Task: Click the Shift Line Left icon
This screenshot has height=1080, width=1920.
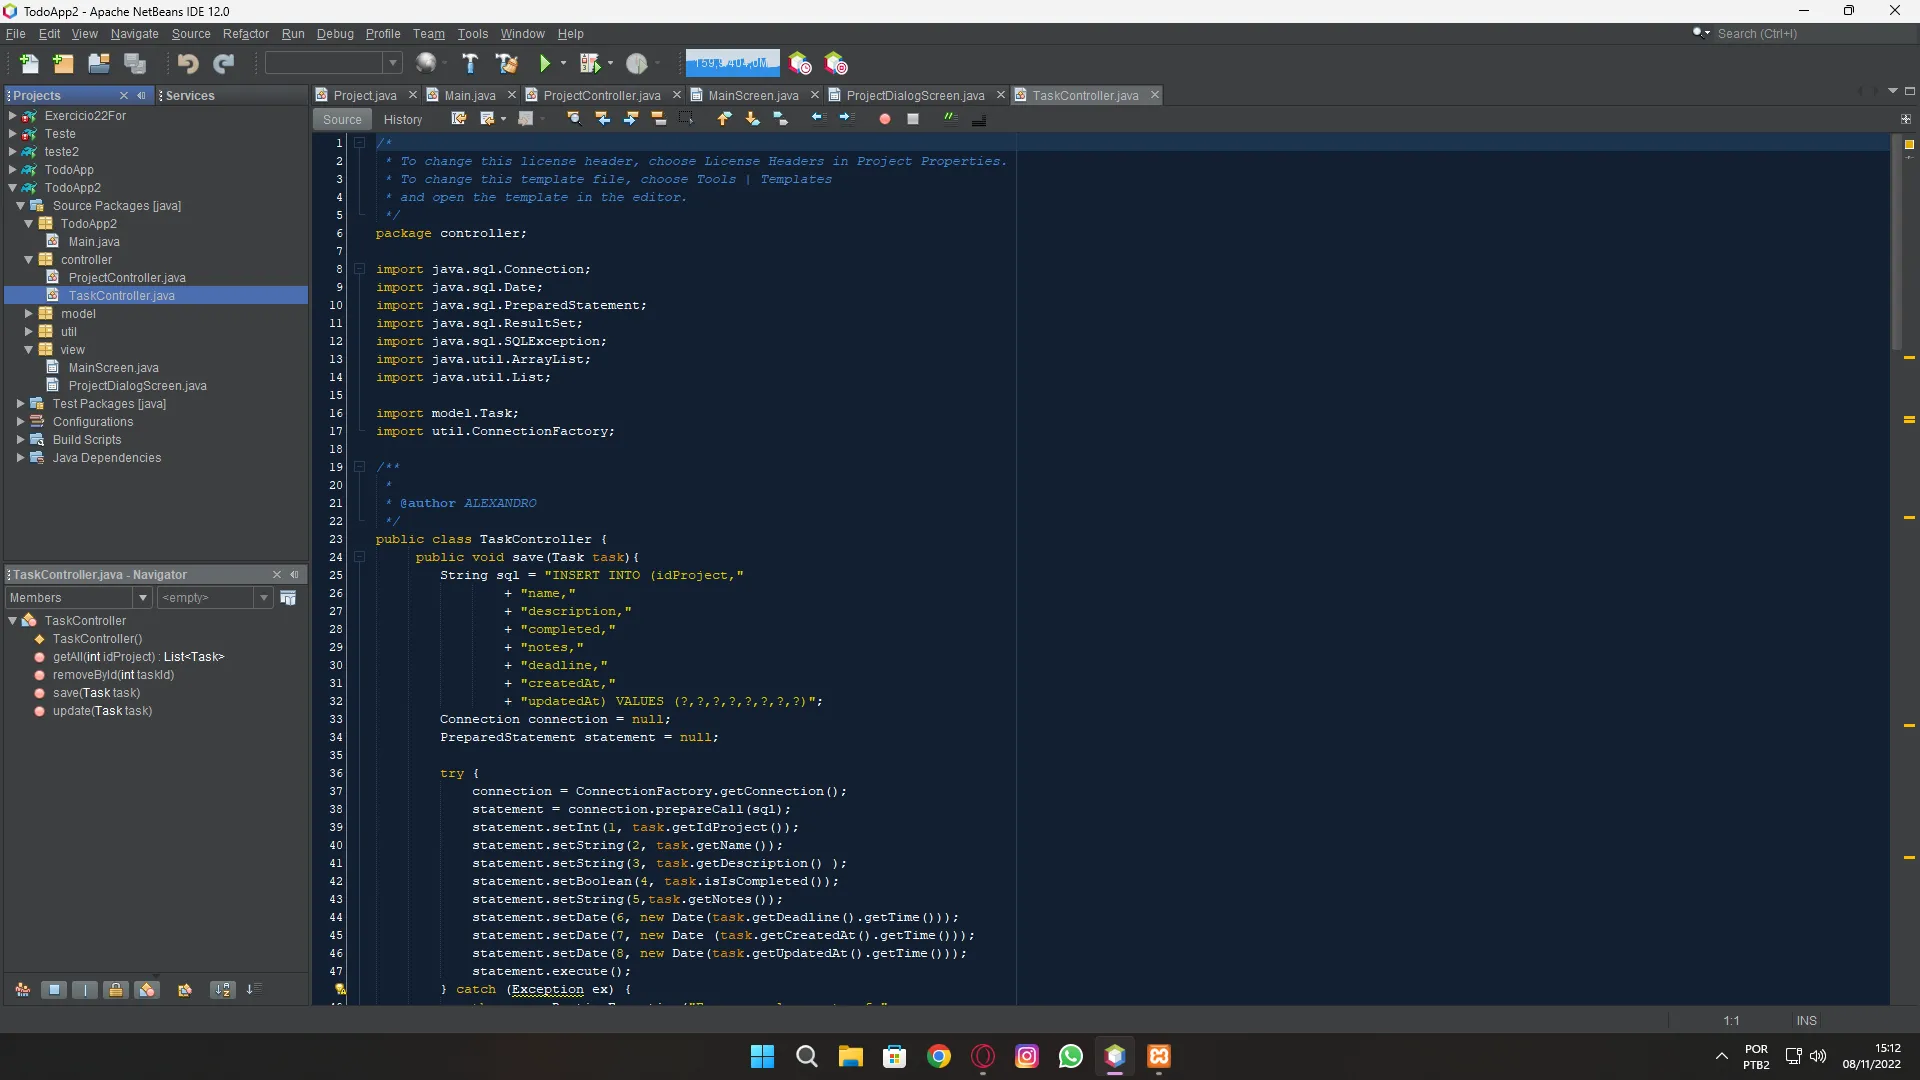Action: tap(818, 119)
